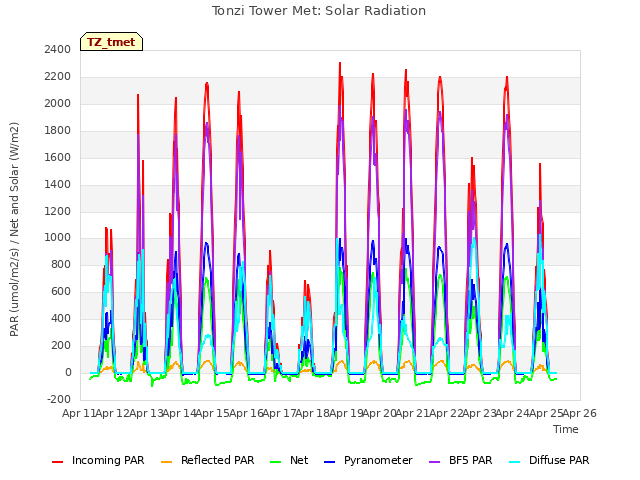The height and width of the screenshot is (480, 640).
Task: Select the Reflected PAR legend label
Action: (x=218, y=460)
